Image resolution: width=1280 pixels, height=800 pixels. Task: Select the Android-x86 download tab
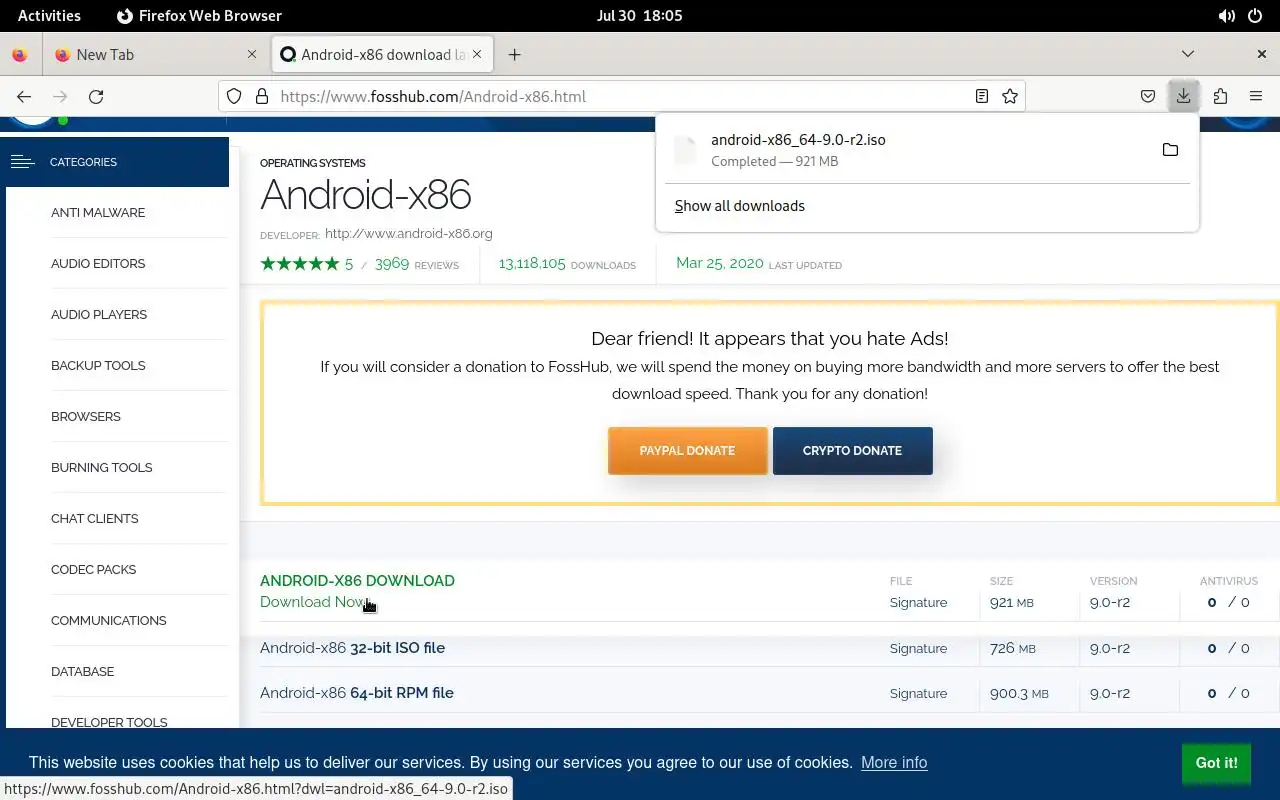coord(382,55)
